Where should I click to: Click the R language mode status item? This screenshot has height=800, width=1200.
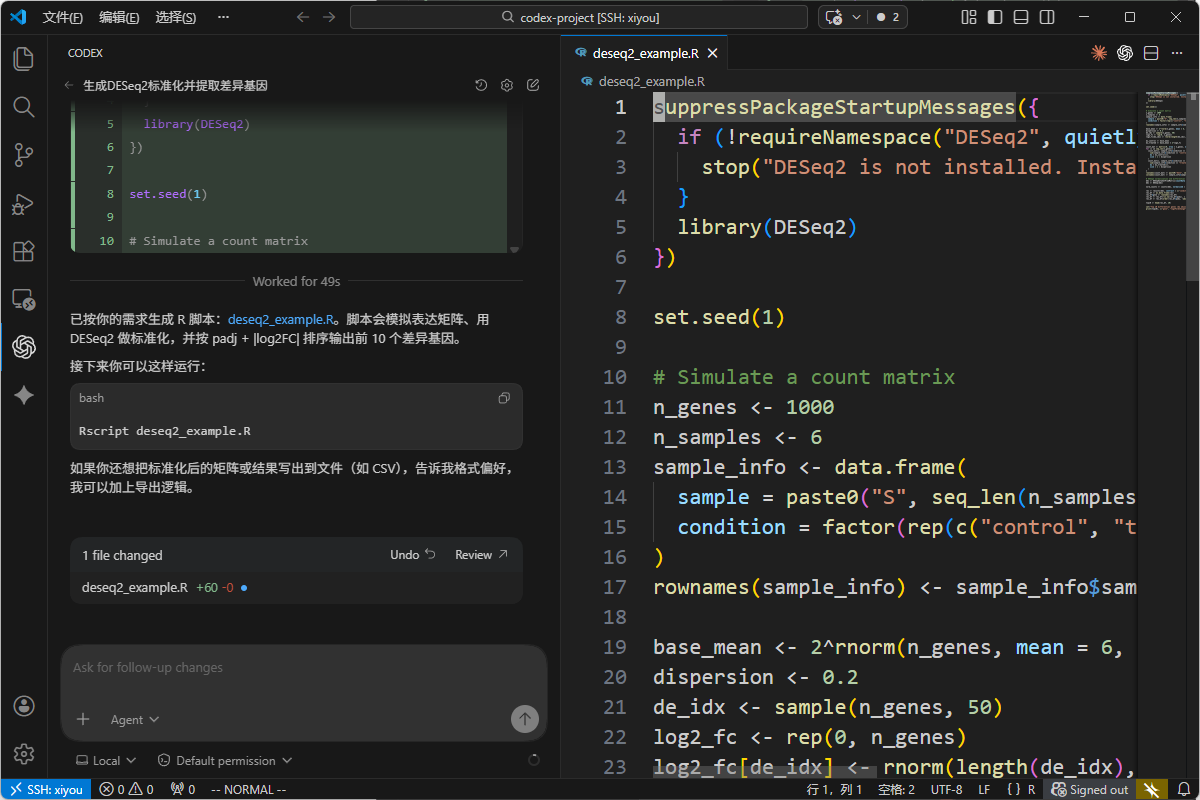(1021, 789)
